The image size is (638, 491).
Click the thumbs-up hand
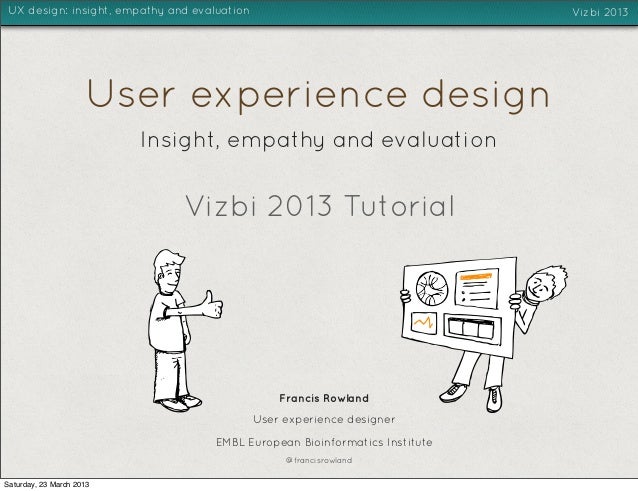pos(212,305)
